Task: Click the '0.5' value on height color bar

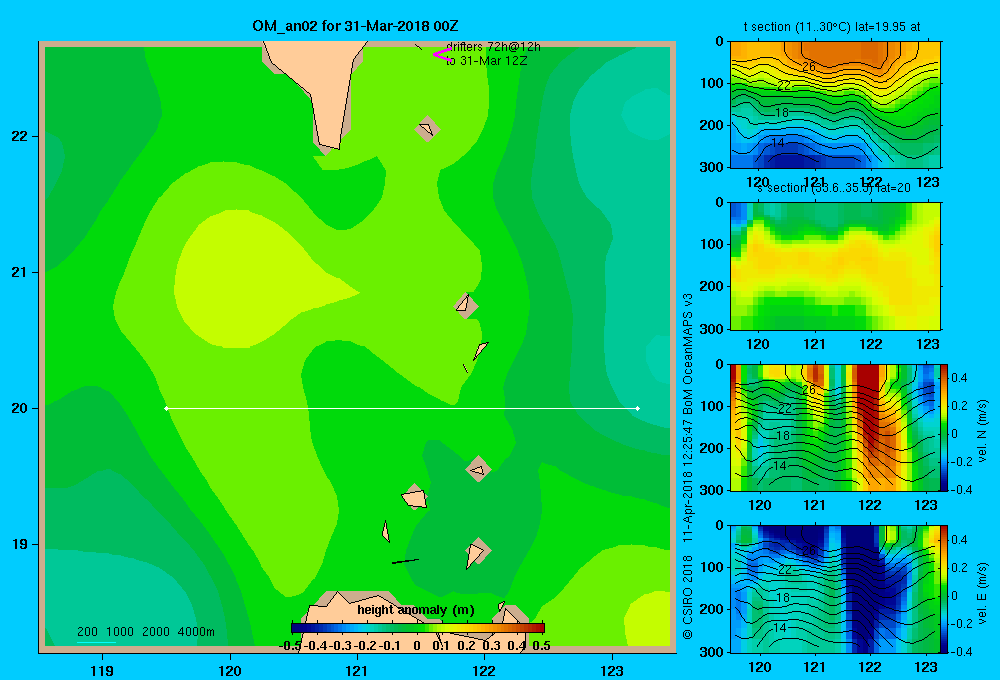Action: [x=541, y=646]
